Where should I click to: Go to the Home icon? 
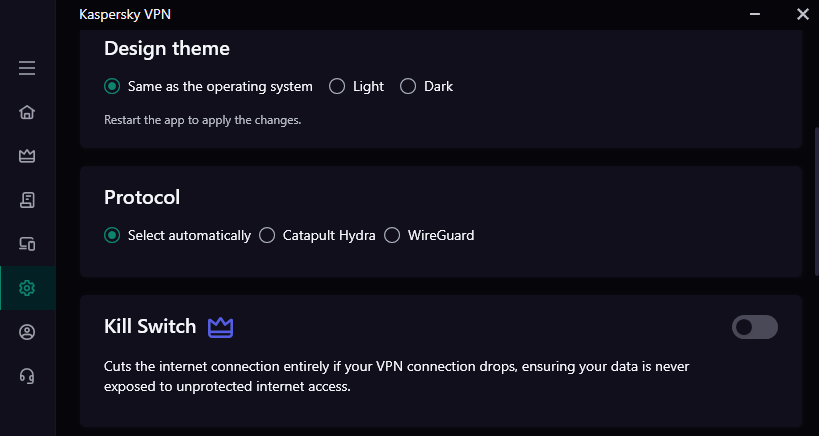(27, 112)
